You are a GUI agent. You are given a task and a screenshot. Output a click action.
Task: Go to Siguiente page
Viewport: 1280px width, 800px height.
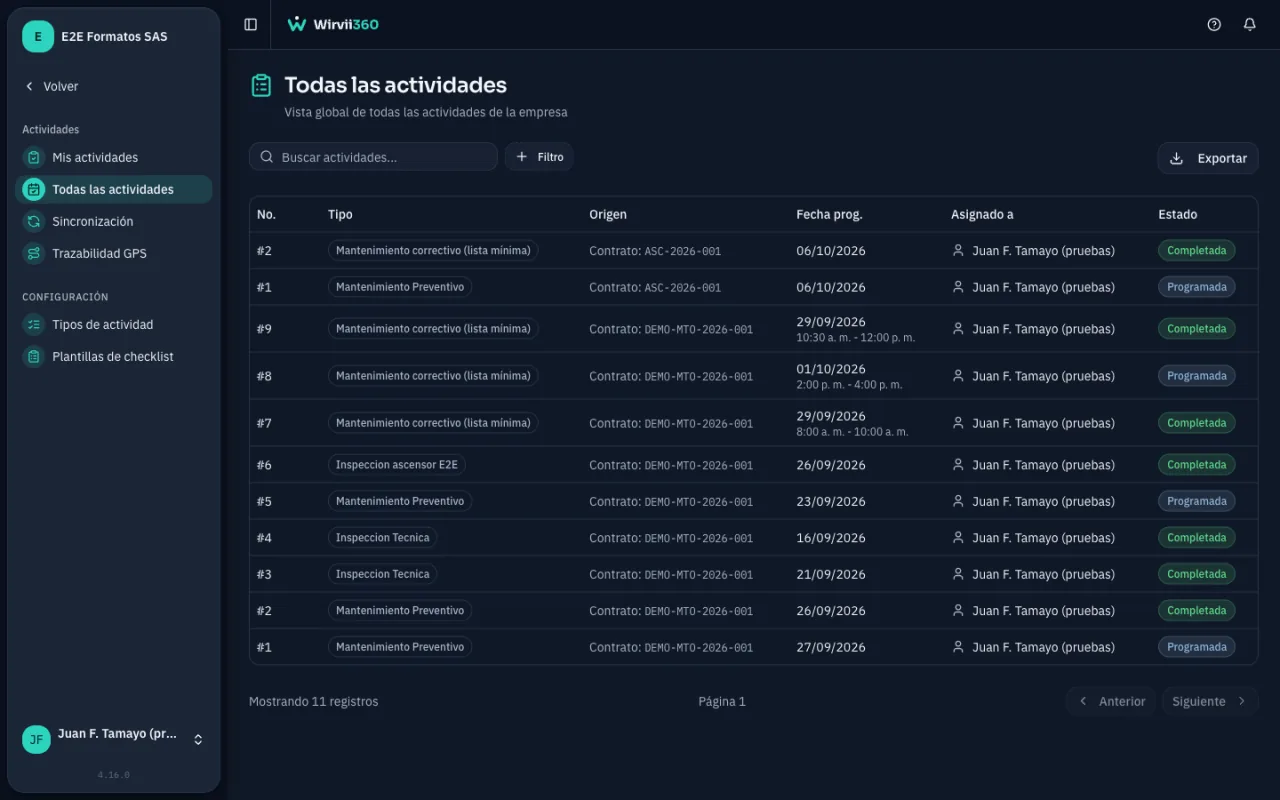(1209, 701)
